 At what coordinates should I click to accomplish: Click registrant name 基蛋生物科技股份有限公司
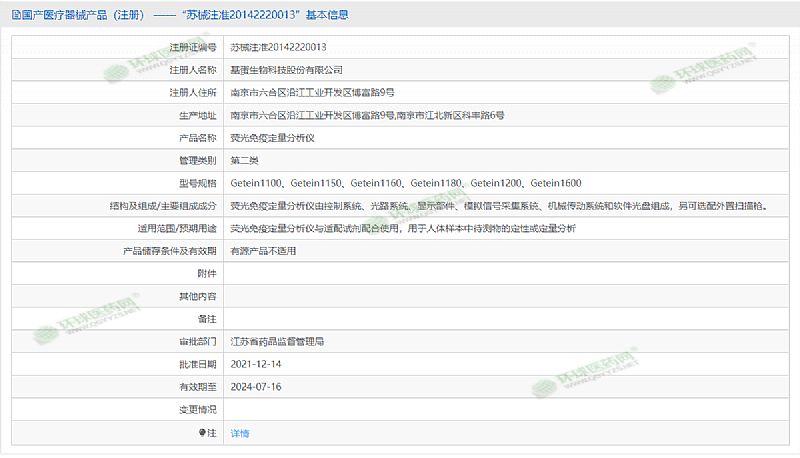pyautogui.click(x=286, y=70)
